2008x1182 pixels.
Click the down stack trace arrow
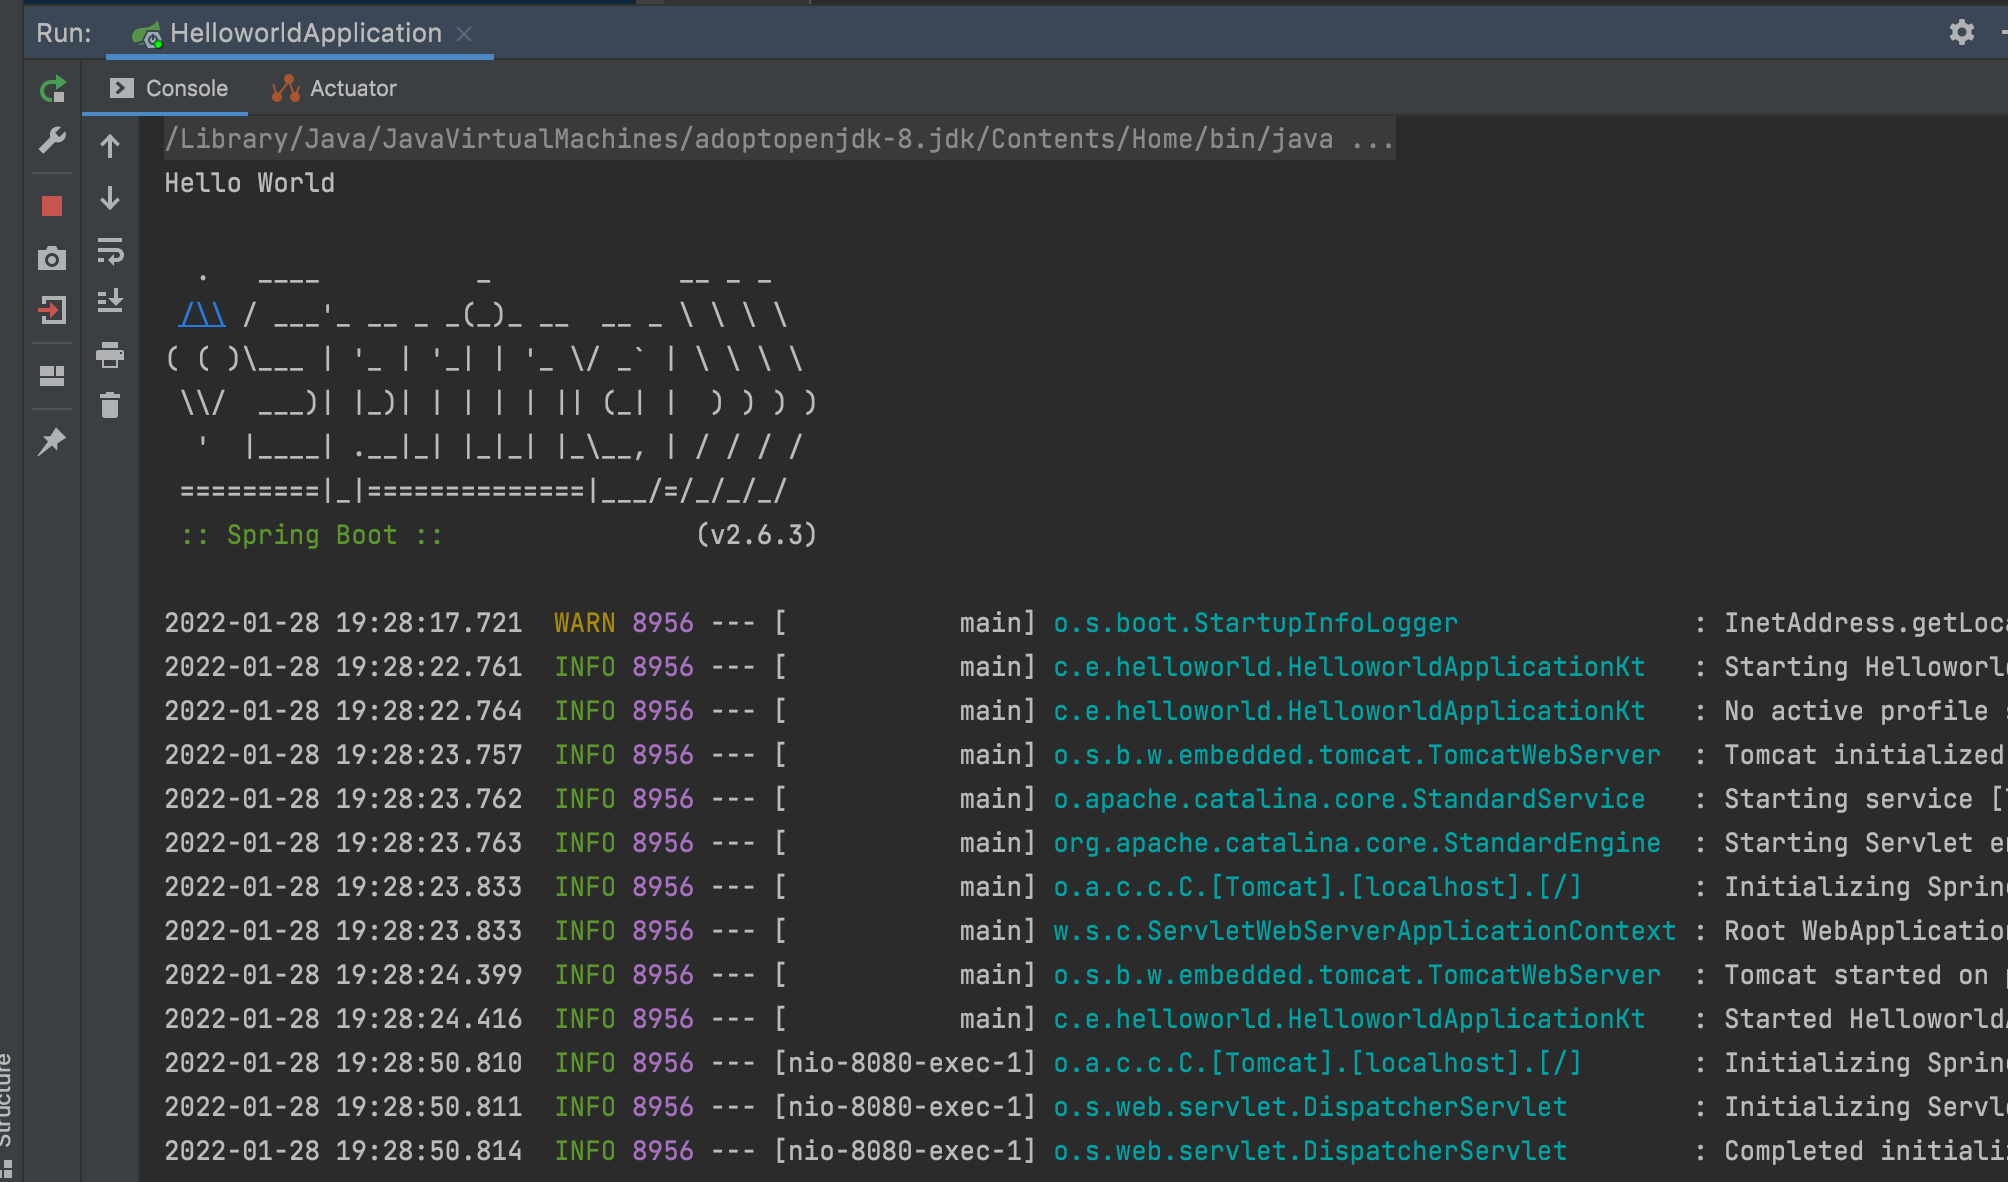click(x=110, y=198)
